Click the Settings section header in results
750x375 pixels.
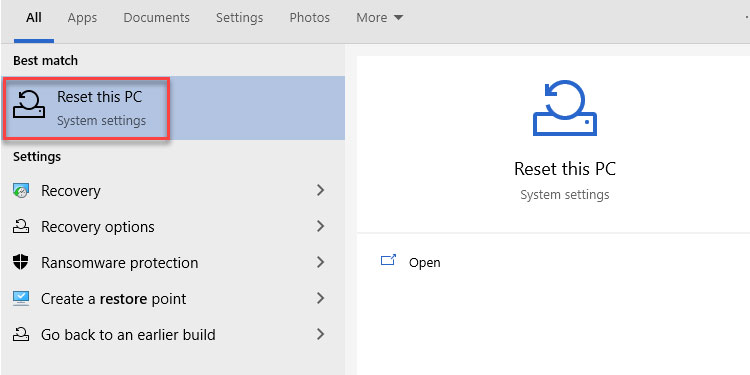coord(37,157)
